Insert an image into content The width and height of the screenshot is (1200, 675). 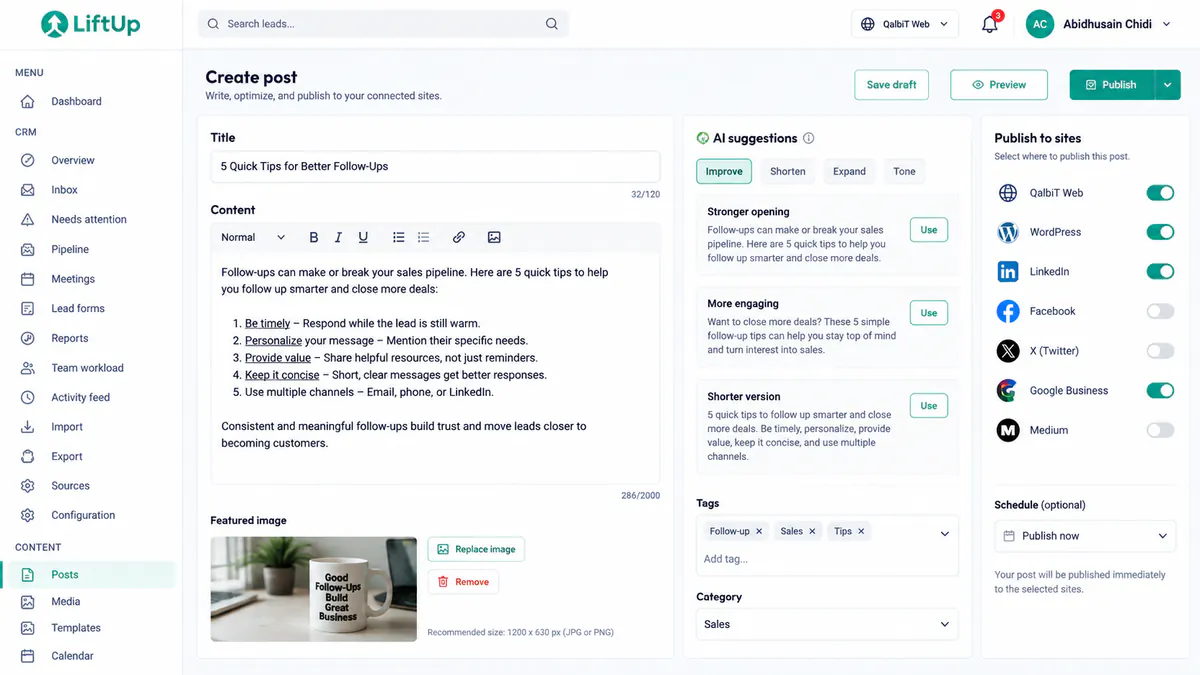point(494,237)
